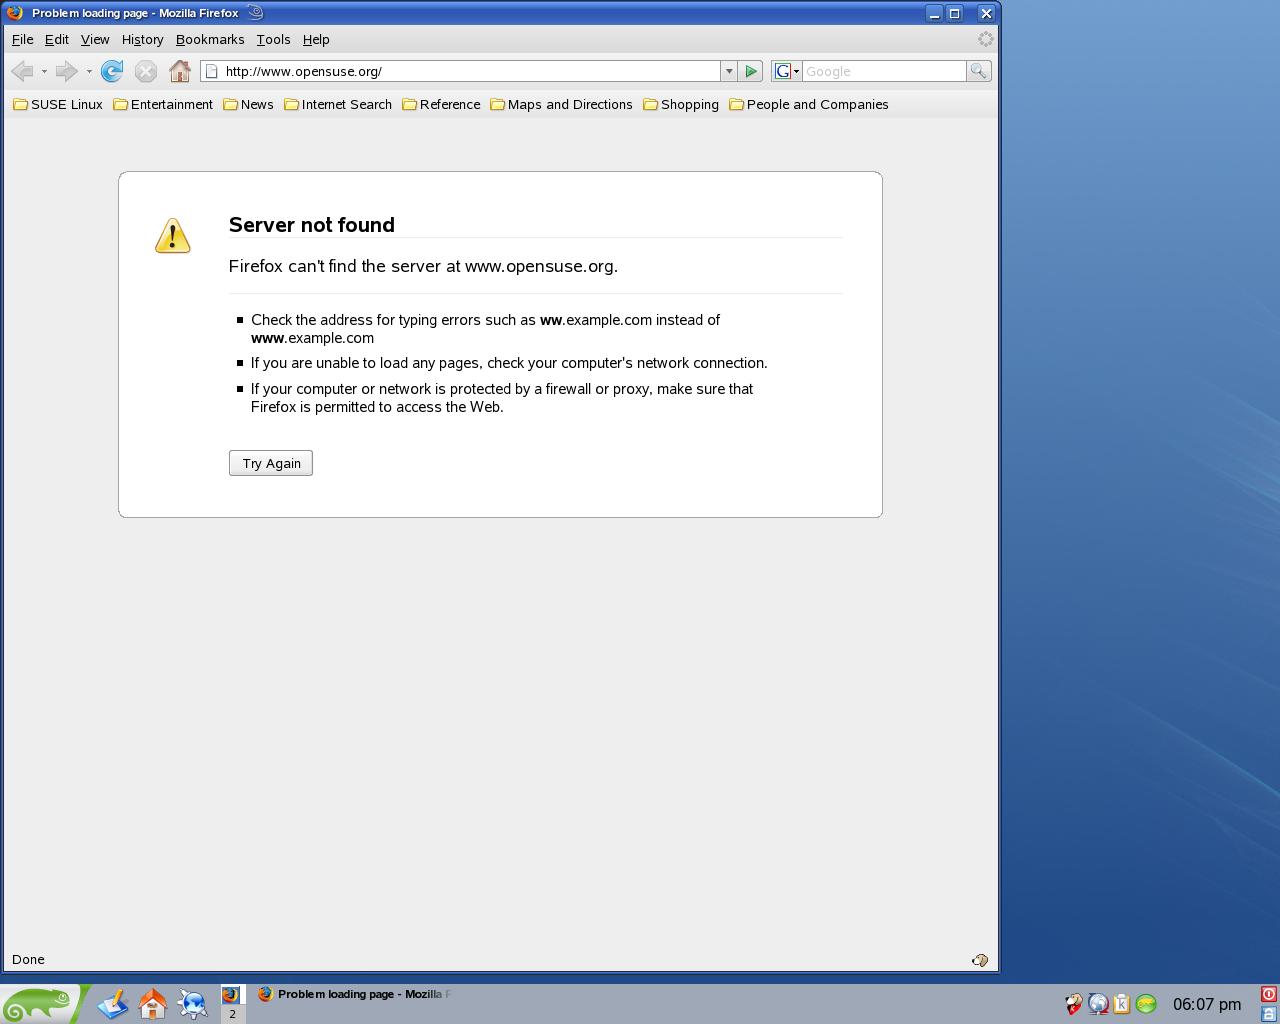The height and width of the screenshot is (1024, 1280).
Task: Click the virtual desktop 2 pager
Action: (x=232, y=1014)
